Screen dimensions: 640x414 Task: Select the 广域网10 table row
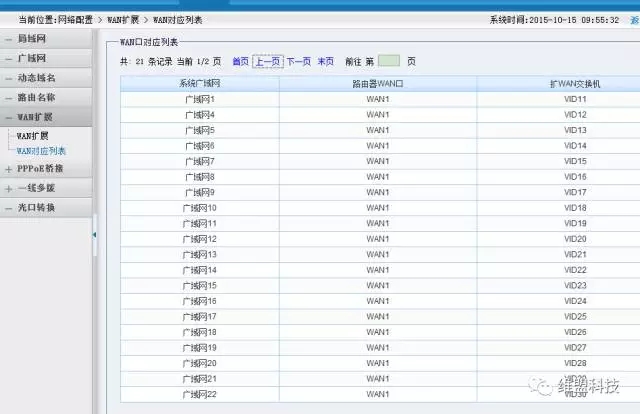[199, 208]
